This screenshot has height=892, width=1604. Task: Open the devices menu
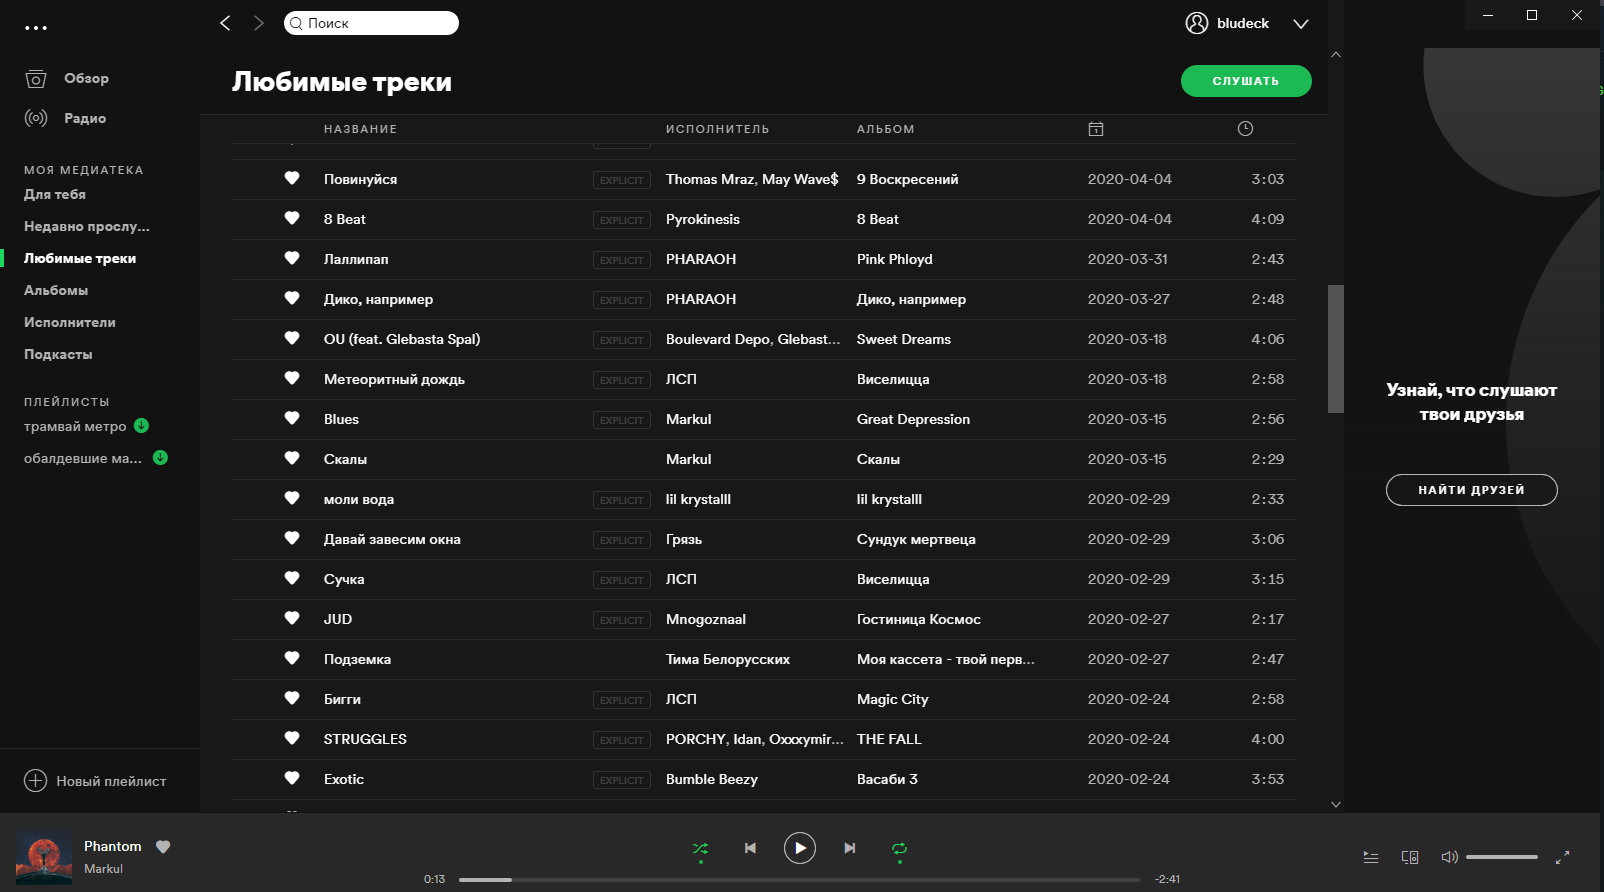(x=1410, y=857)
